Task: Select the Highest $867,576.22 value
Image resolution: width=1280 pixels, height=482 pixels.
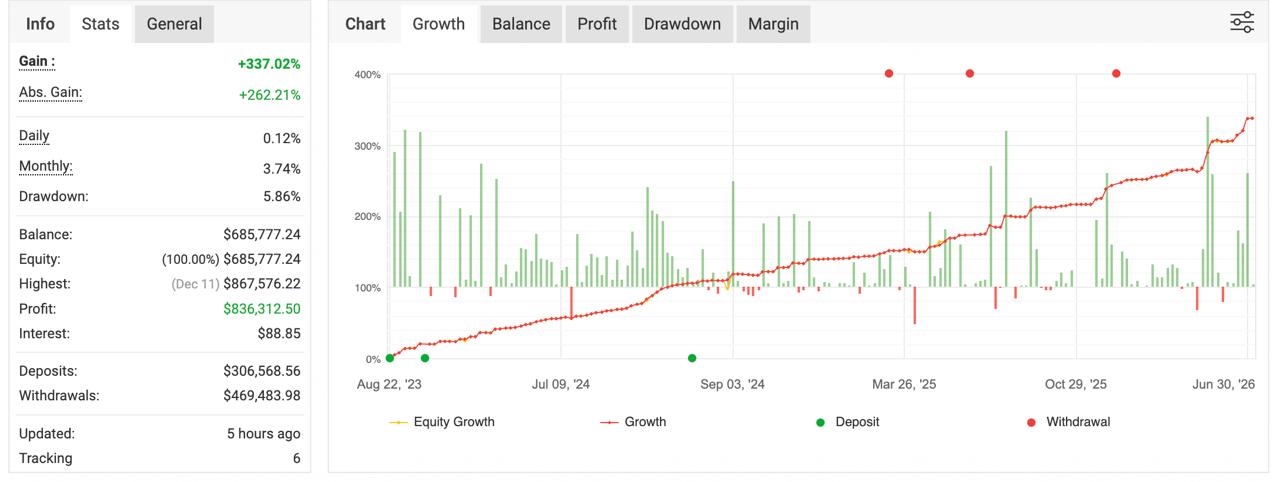Action: coord(262,284)
